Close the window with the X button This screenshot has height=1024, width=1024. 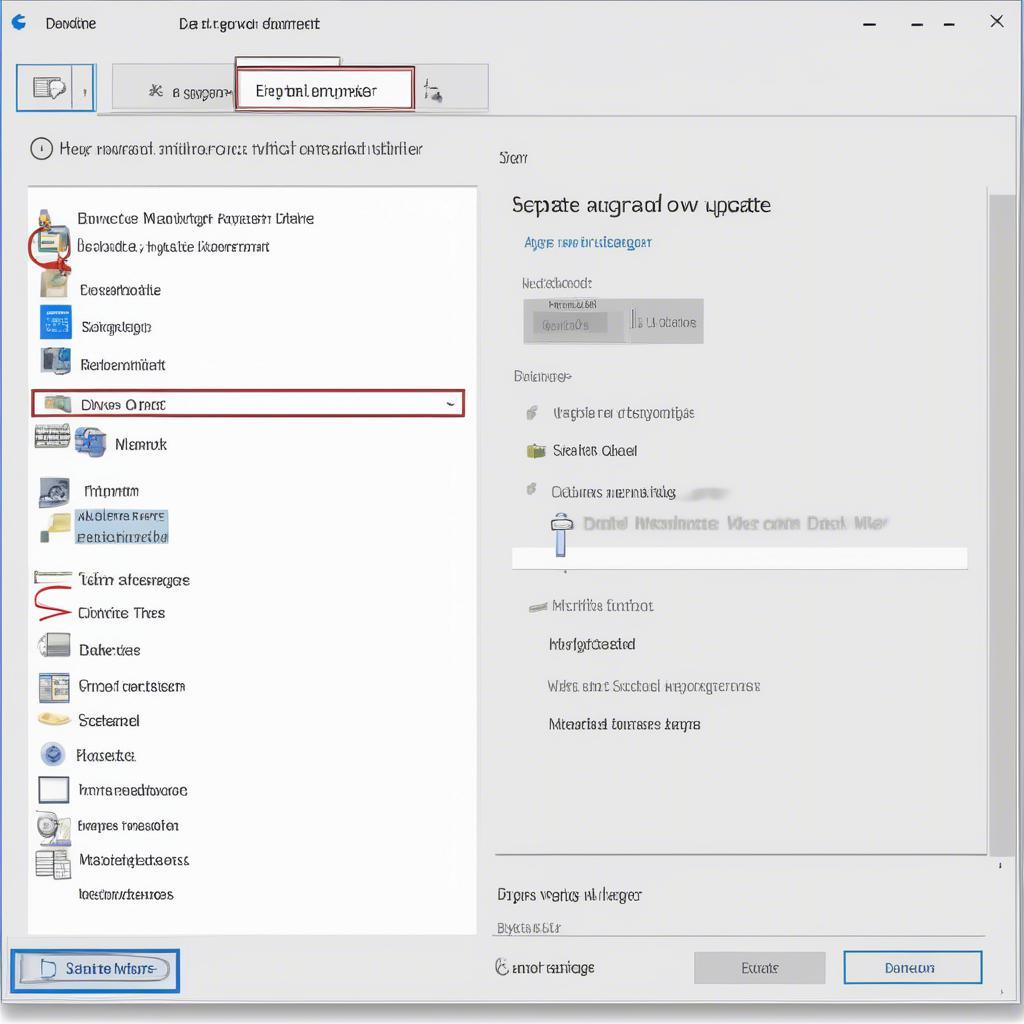pyautogui.click(x=997, y=22)
